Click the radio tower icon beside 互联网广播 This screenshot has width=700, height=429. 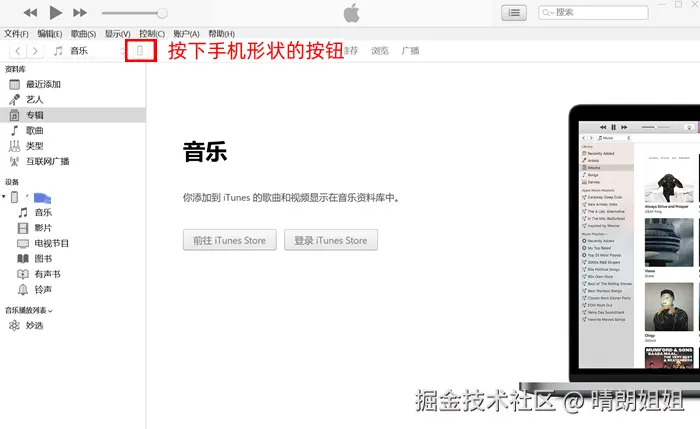(x=14, y=162)
